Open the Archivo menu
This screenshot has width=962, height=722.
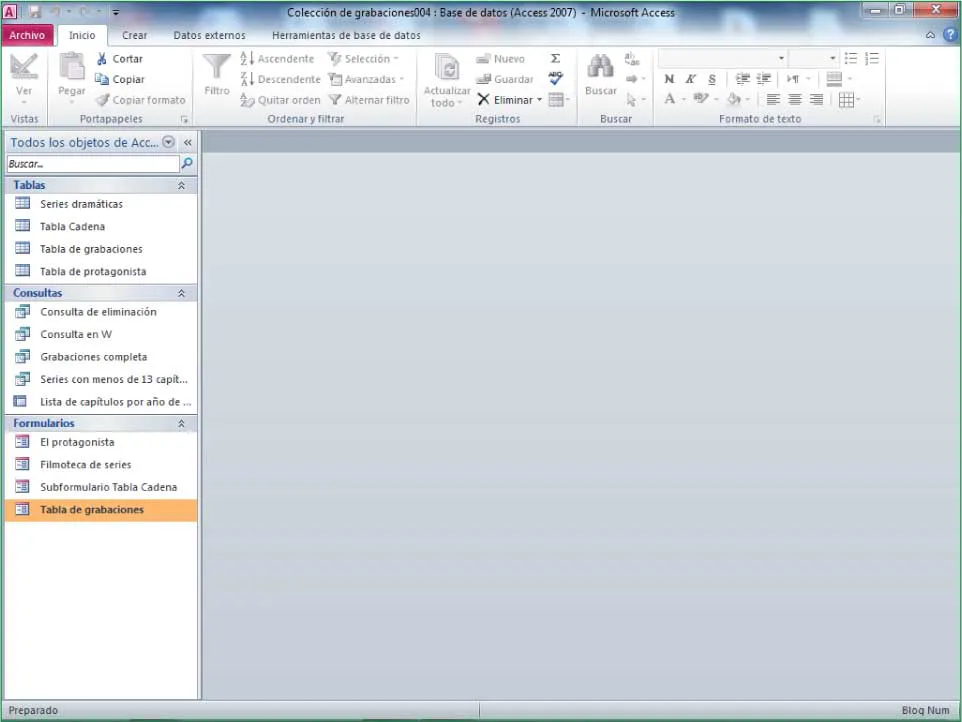point(27,35)
